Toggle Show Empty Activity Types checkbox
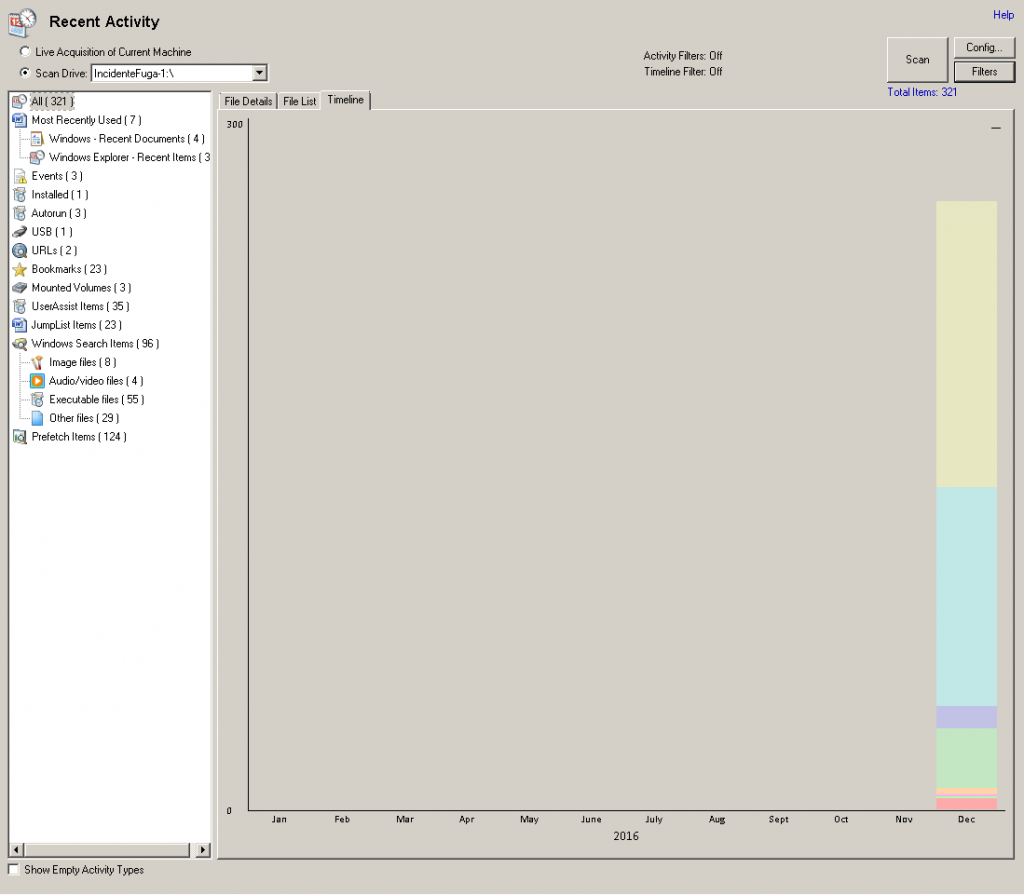 tap(13, 870)
